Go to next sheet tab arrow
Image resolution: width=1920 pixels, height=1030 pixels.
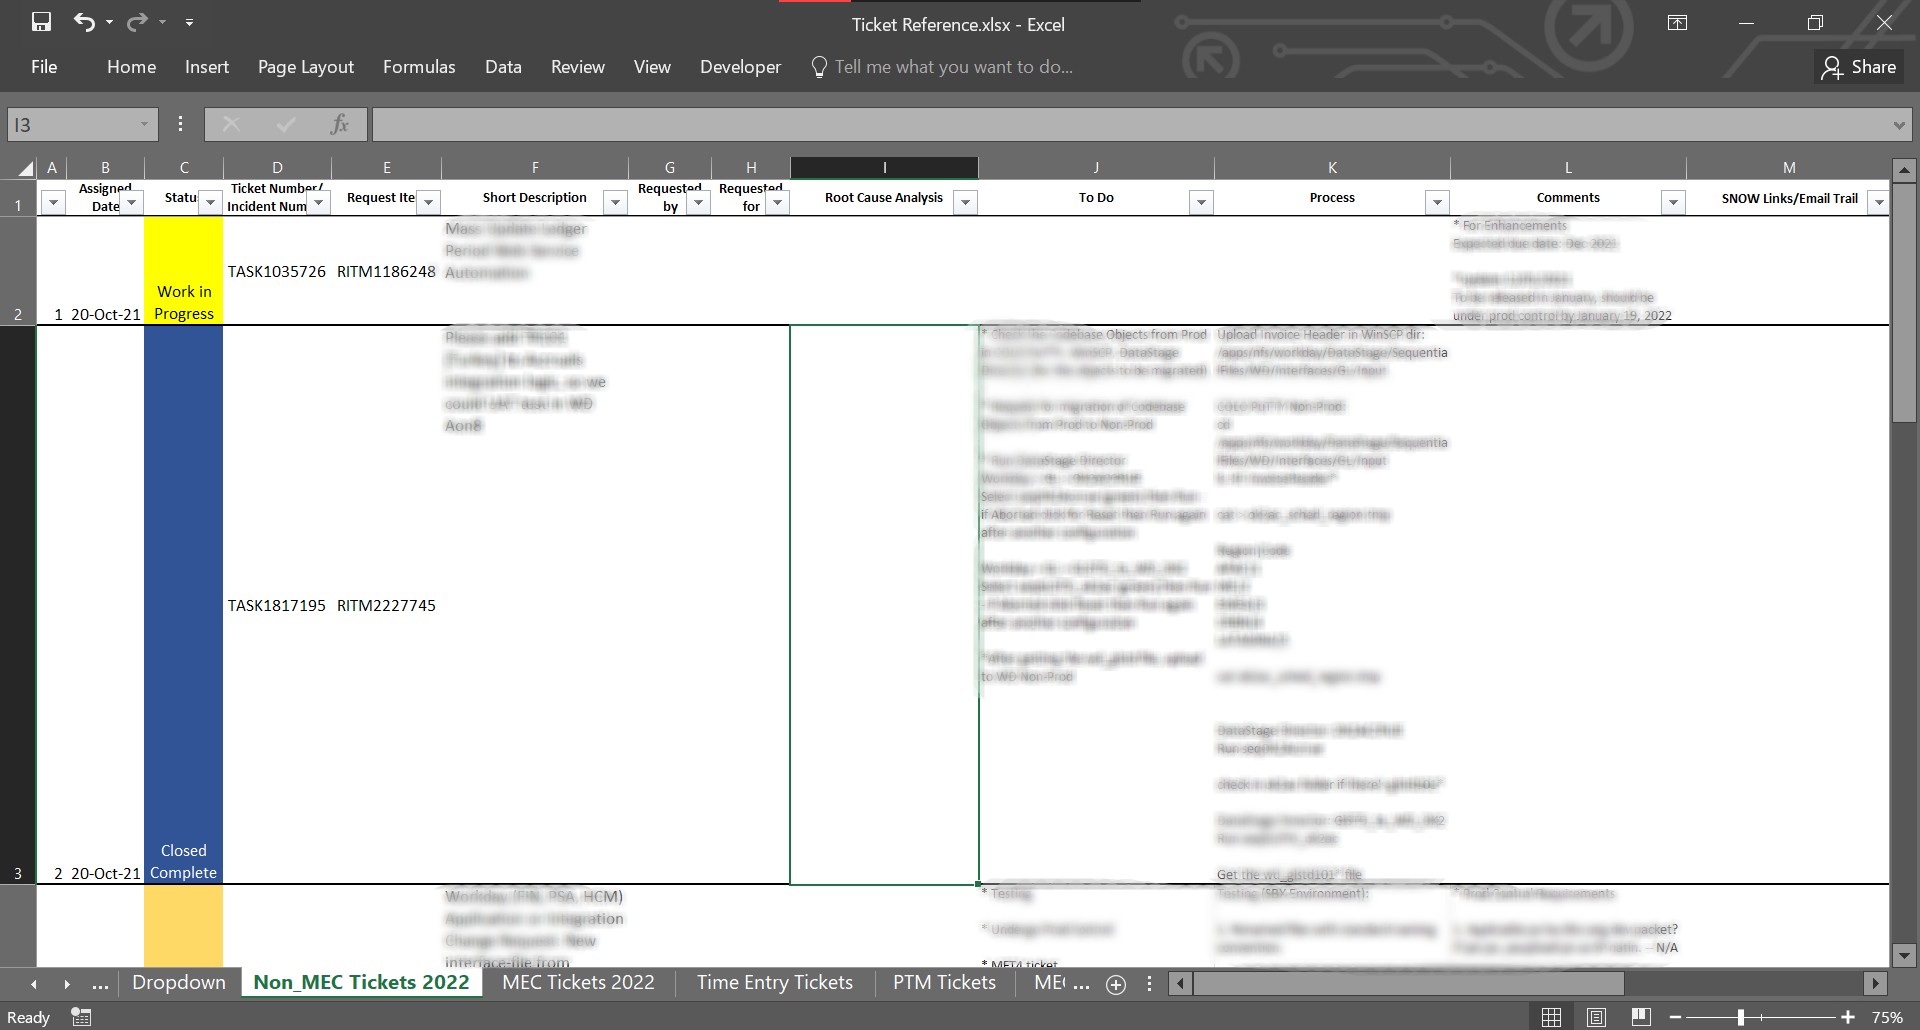tap(66, 984)
